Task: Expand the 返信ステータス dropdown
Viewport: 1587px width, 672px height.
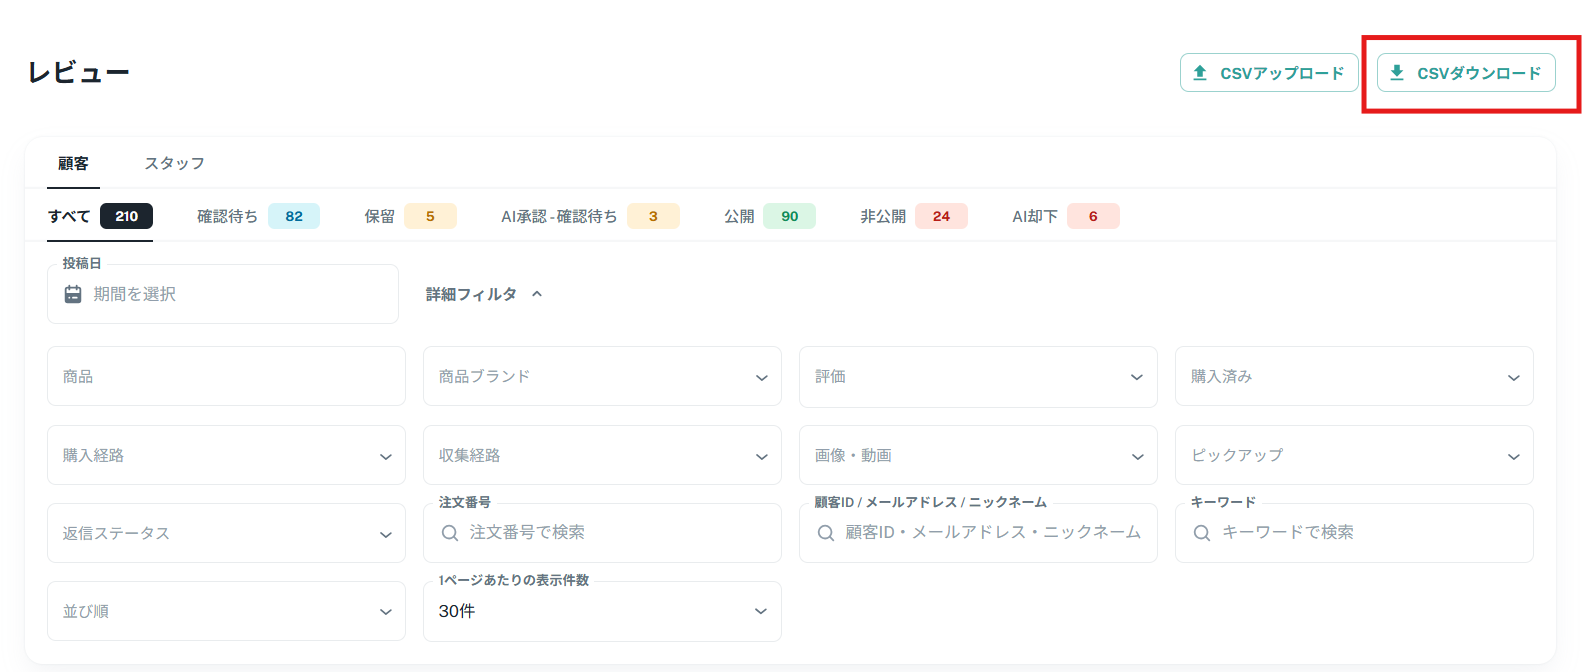Action: click(x=226, y=533)
